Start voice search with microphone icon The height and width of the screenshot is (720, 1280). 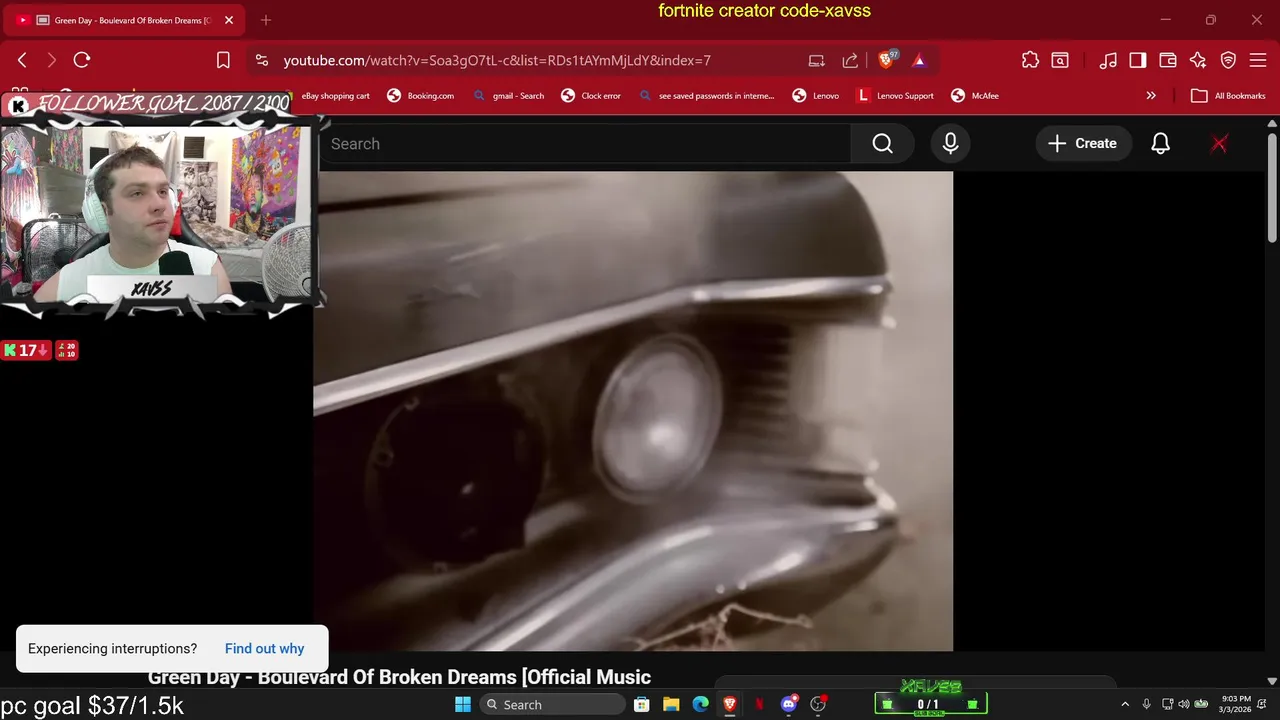[950, 144]
